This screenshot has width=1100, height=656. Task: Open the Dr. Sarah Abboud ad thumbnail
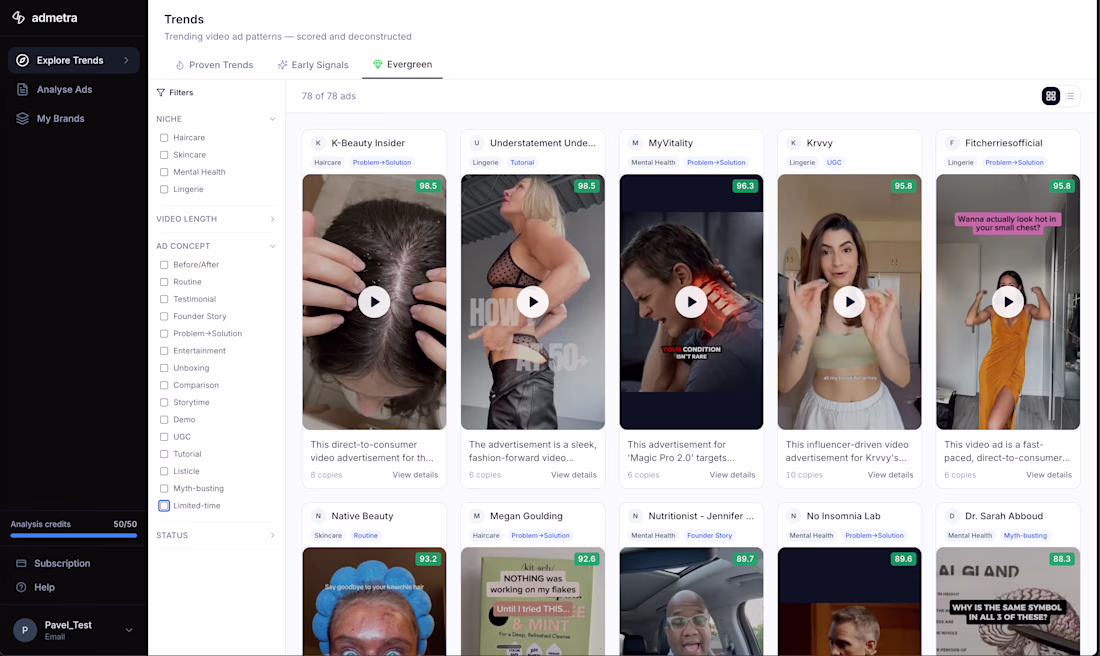coord(1008,601)
